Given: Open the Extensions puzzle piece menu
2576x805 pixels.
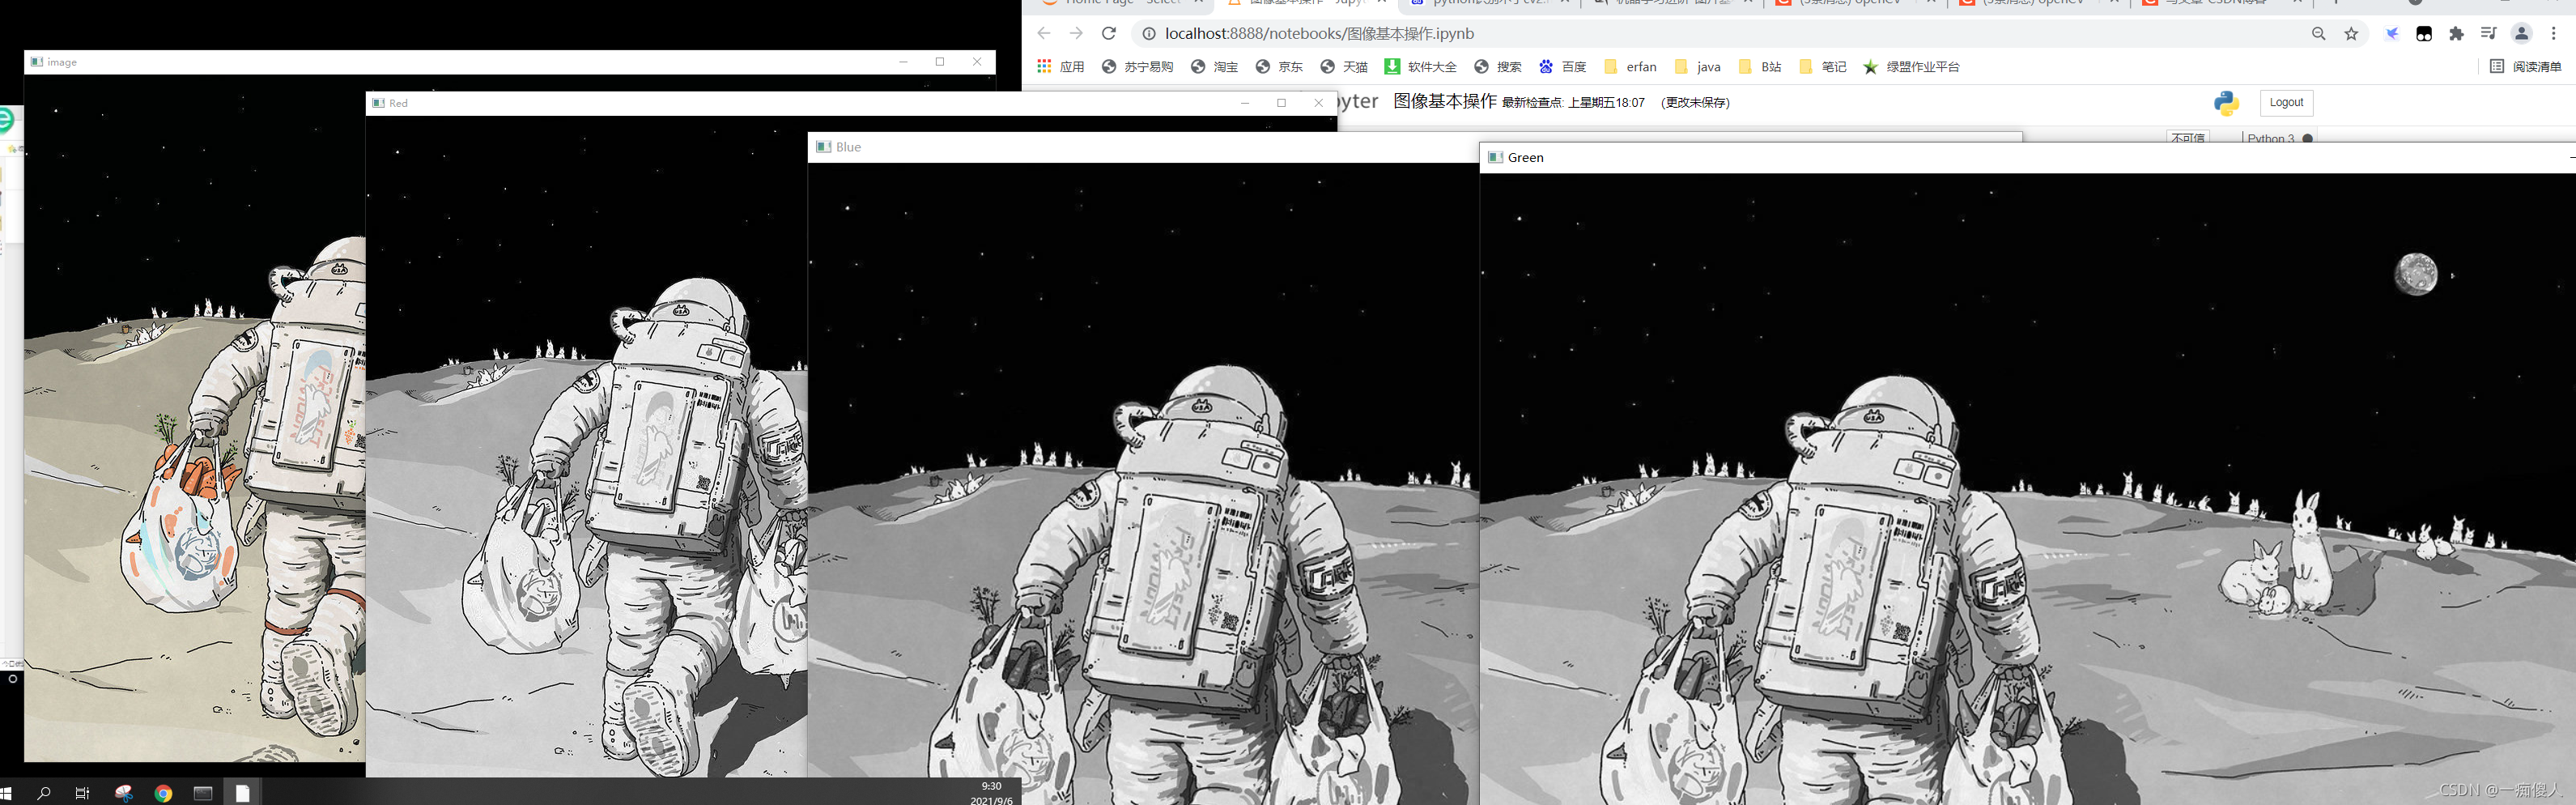Looking at the screenshot, I should pyautogui.click(x=2456, y=34).
